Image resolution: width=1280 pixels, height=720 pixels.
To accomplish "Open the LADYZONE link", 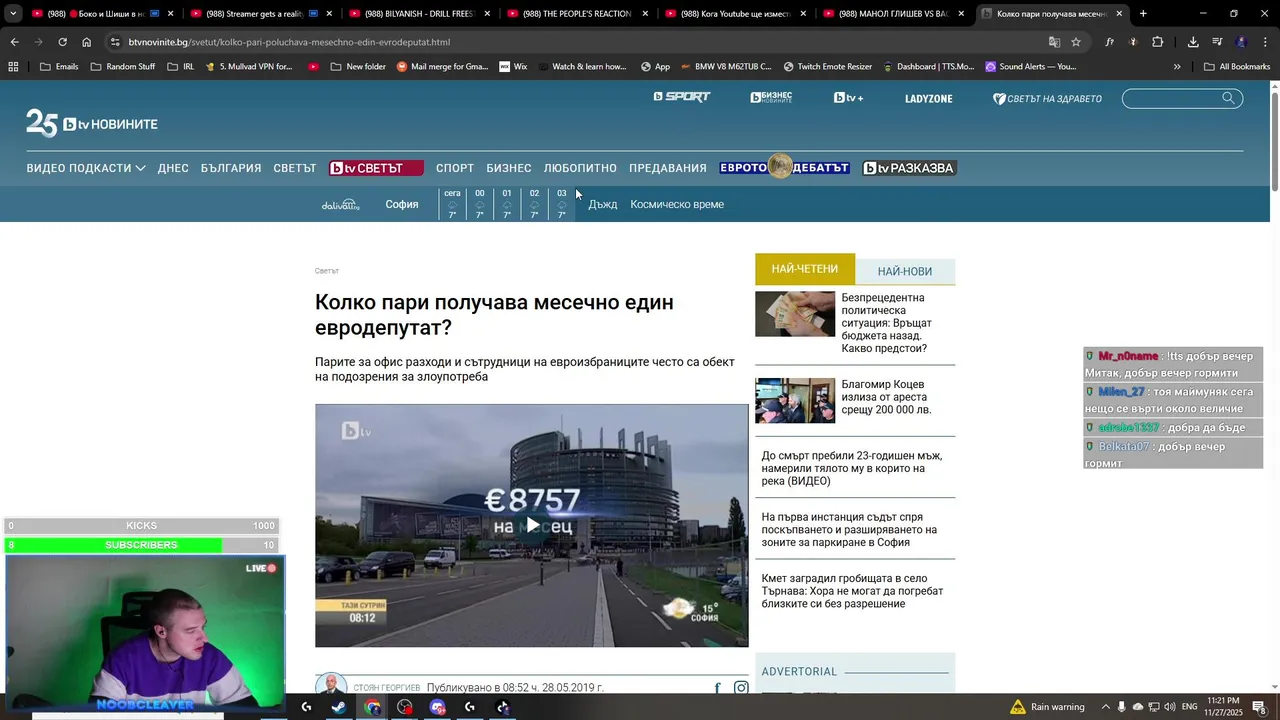I will click(x=929, y=98).
